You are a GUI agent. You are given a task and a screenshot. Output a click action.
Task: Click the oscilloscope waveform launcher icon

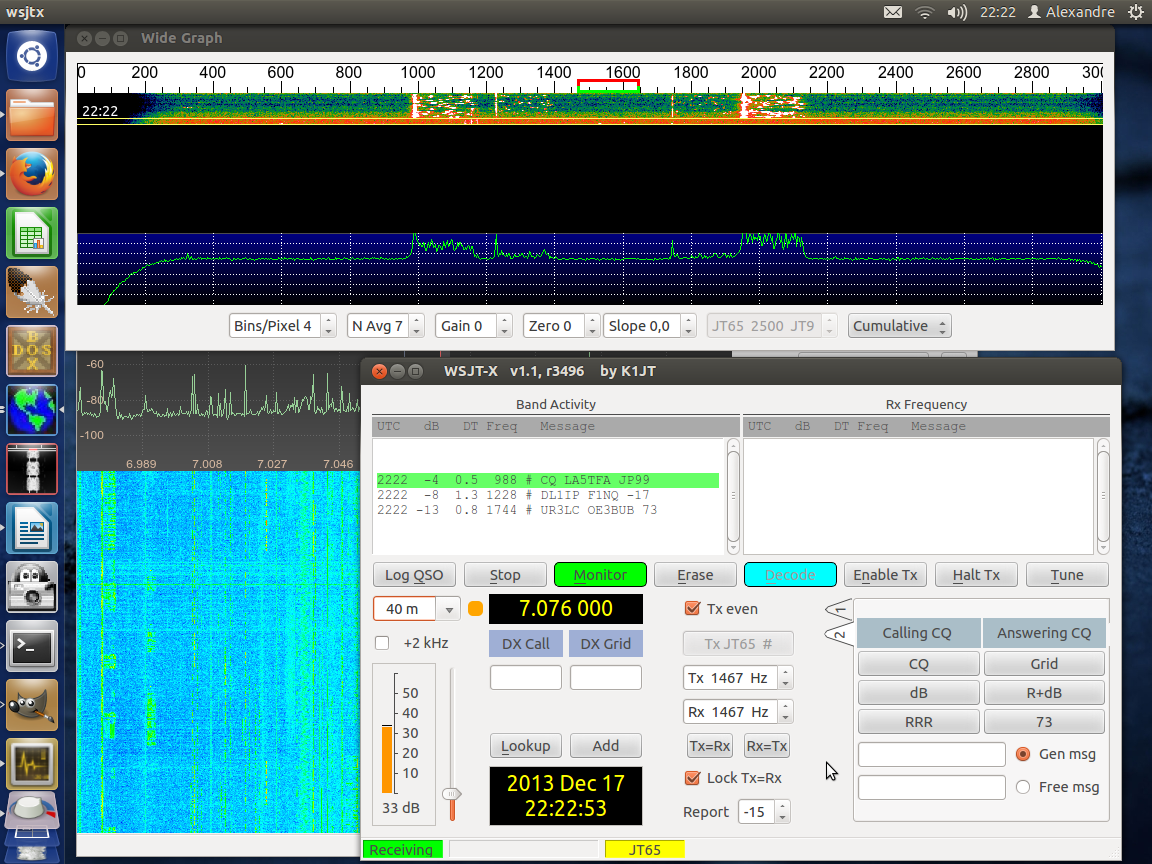[32, 763]
